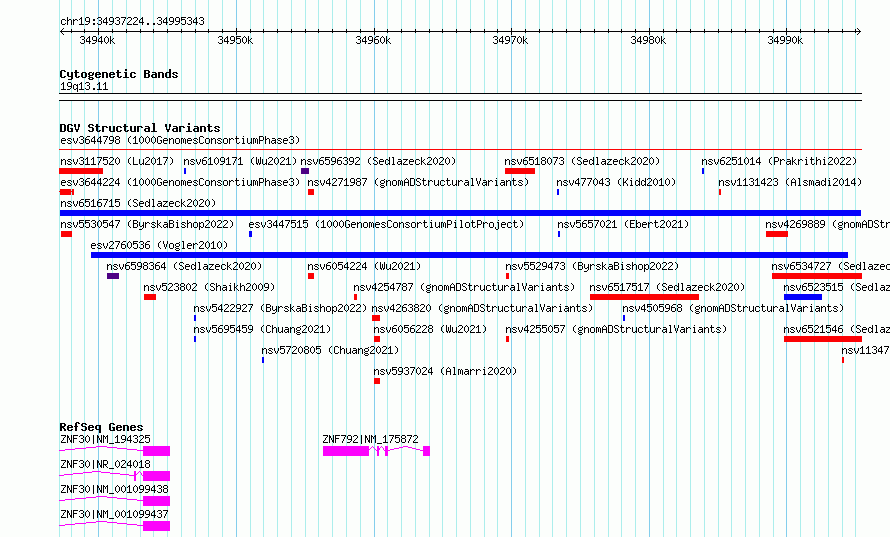Viewport: 890px width, 537px height.
Task: Select the red glyph under nsv523802
Action: coord(150,297)
